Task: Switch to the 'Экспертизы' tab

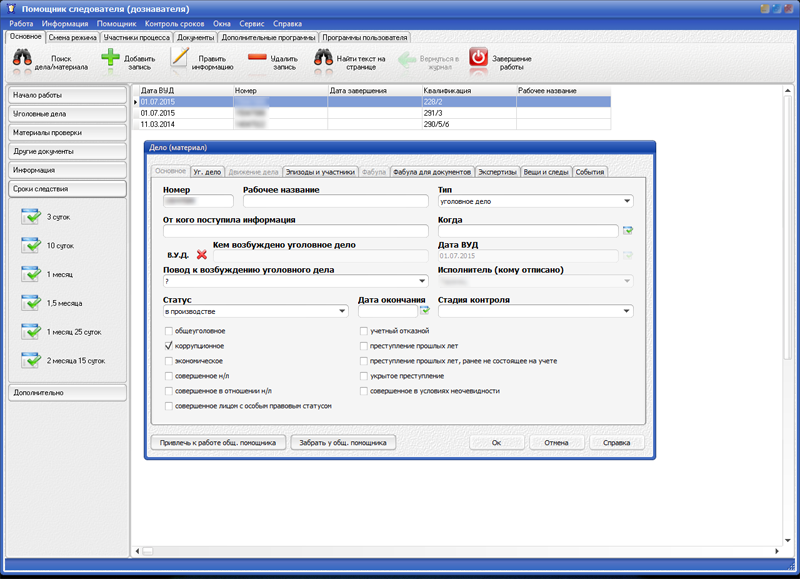Action: 497,172
